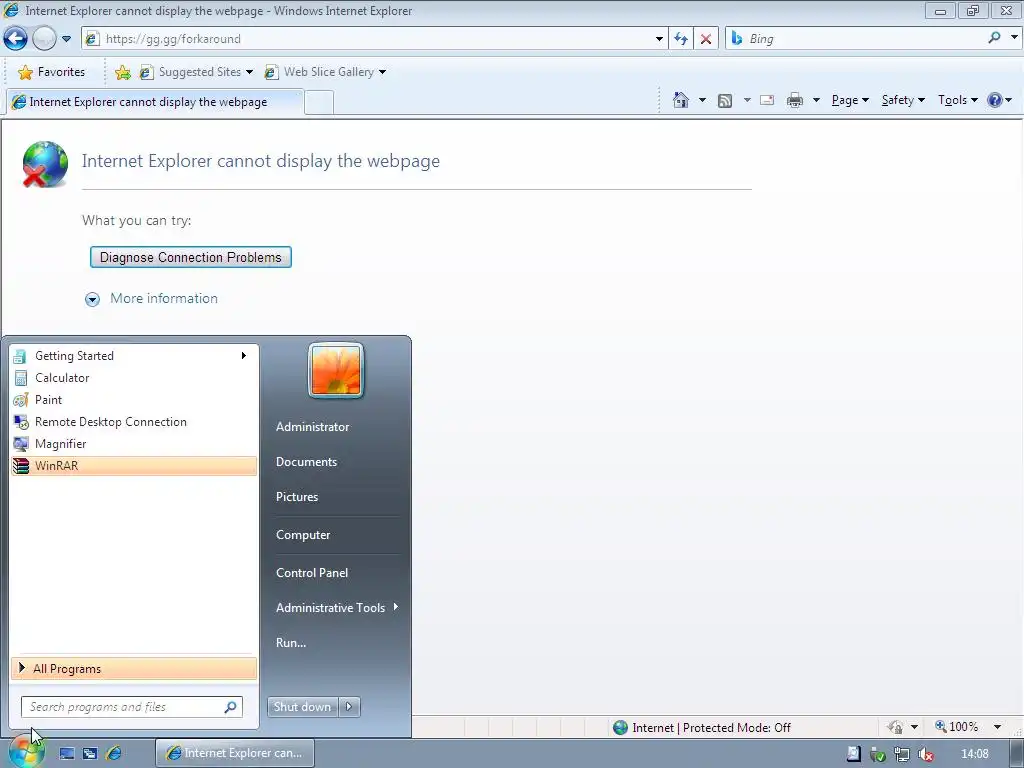Select the 'Internet Explorer cannot display the webpage' tab
This screenshot has width=1024, height=768.
(153, 102)
